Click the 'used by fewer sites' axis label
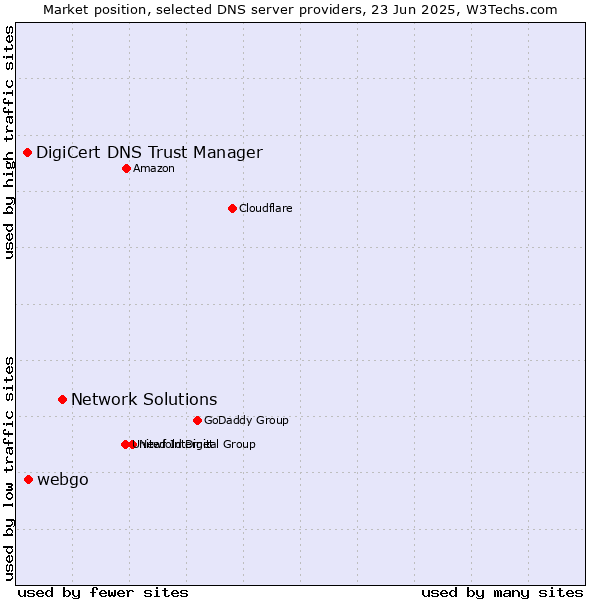Image resolution: width=600 pixels, height=600 pixels. [103, 593]
